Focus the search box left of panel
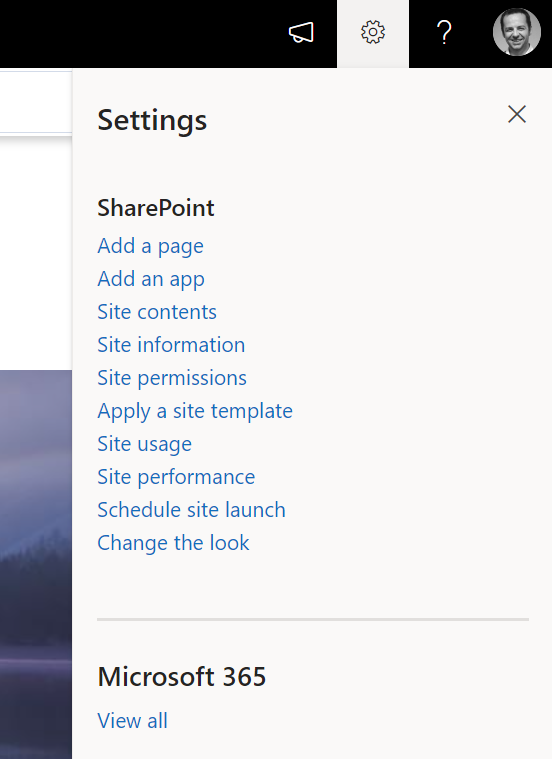552x759 pixels. 36,102
